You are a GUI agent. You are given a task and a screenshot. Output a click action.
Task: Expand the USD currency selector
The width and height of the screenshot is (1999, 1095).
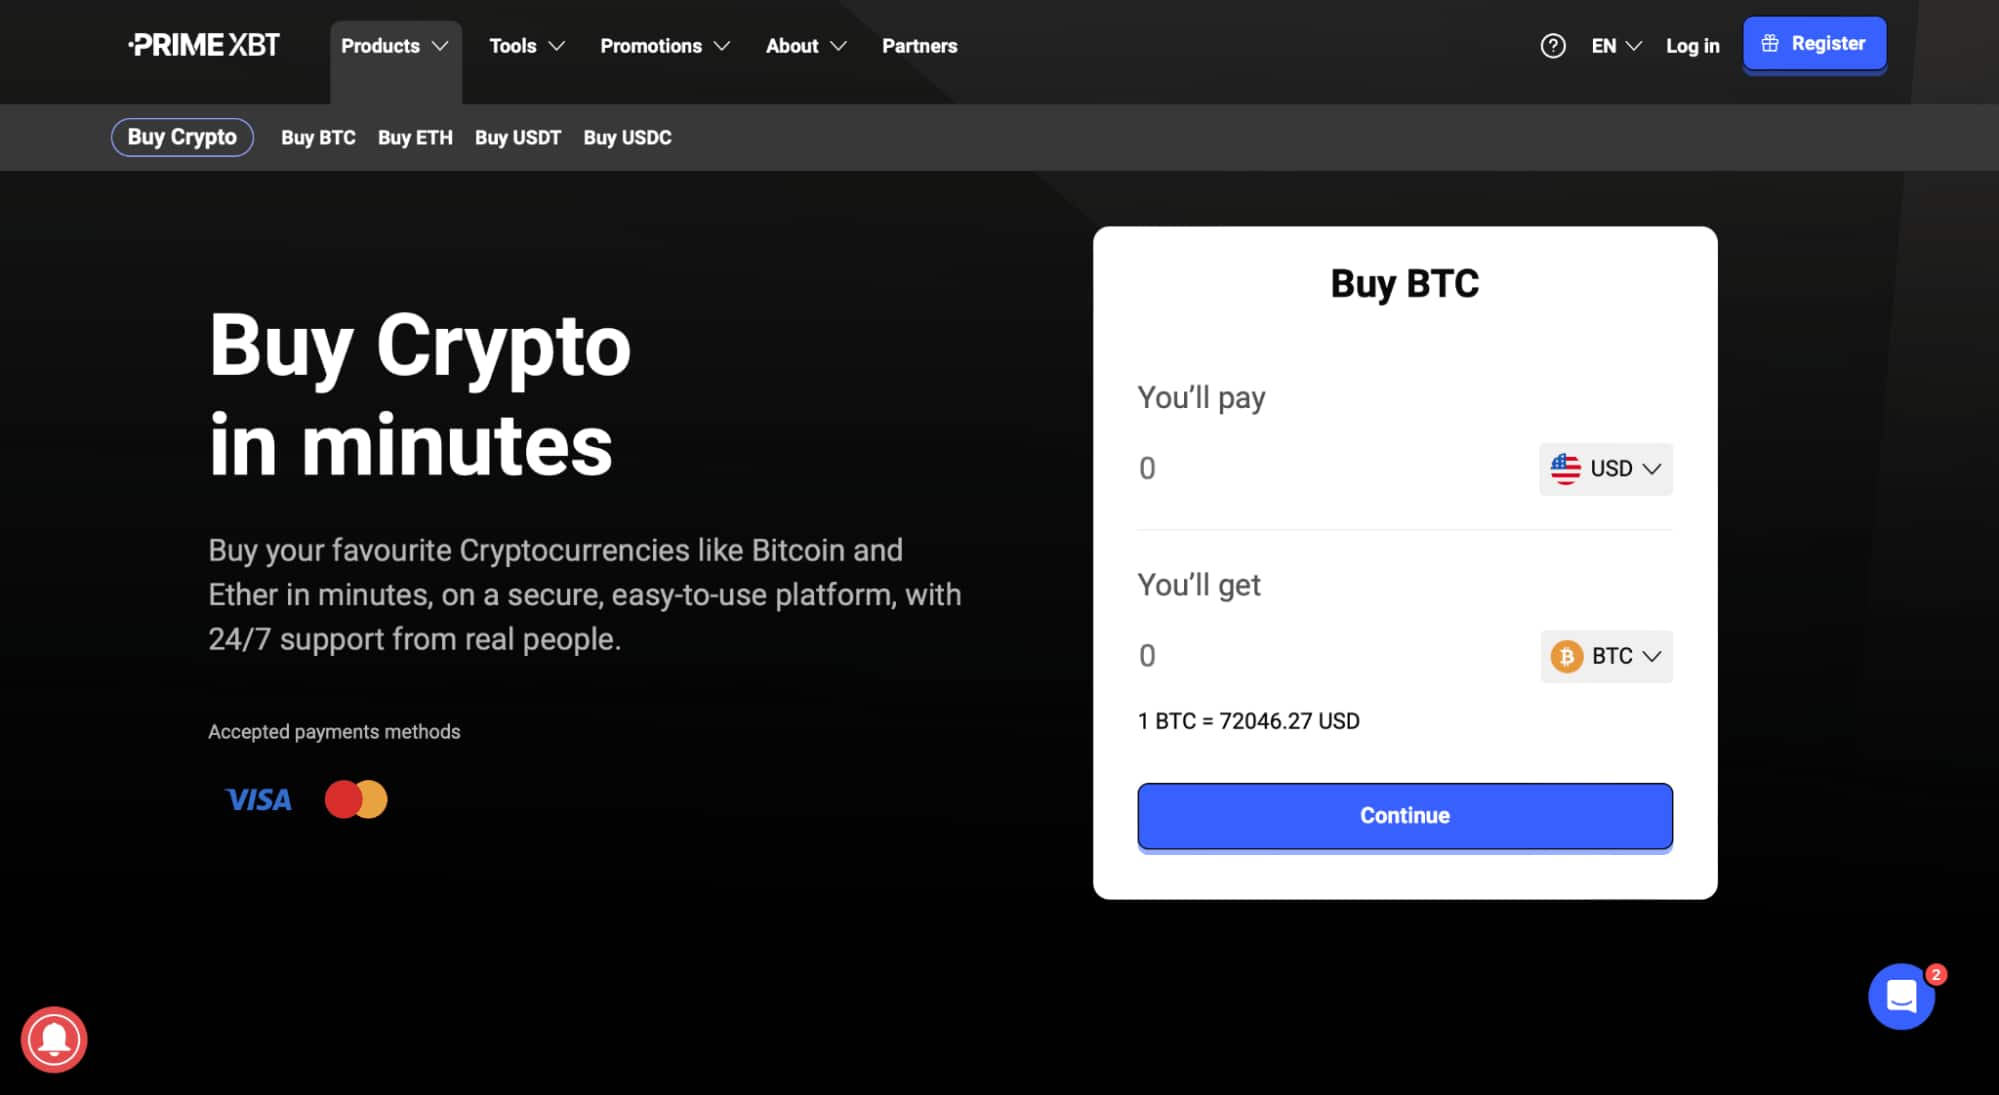pos(1605,469)
